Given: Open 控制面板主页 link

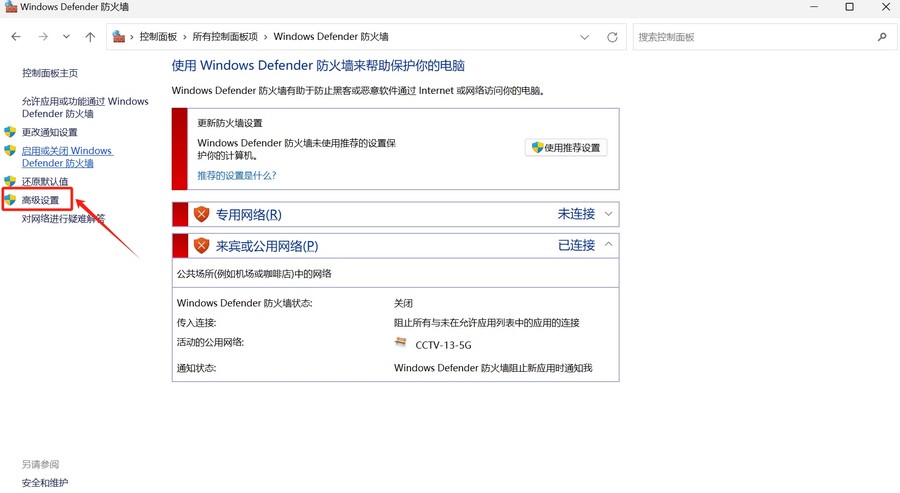Looking at the screenshot, I should click(x=50, y=73).
